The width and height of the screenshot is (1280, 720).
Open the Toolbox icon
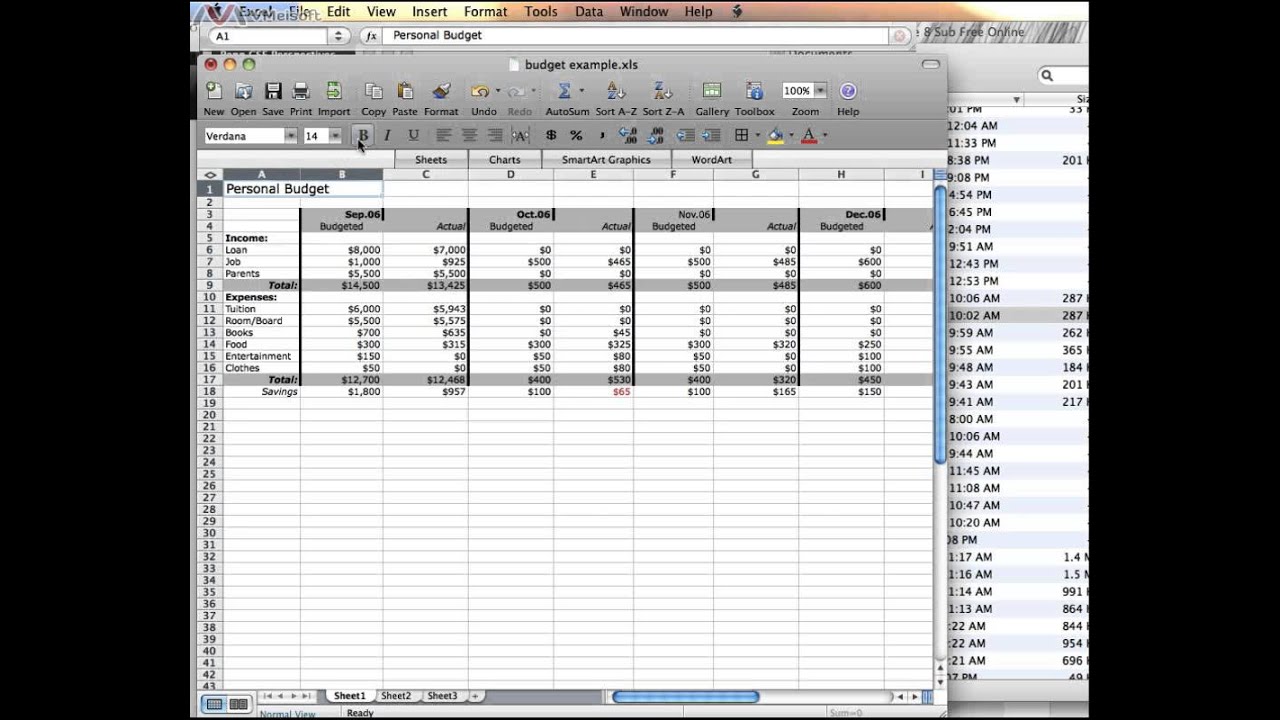(x=755, y=91)
